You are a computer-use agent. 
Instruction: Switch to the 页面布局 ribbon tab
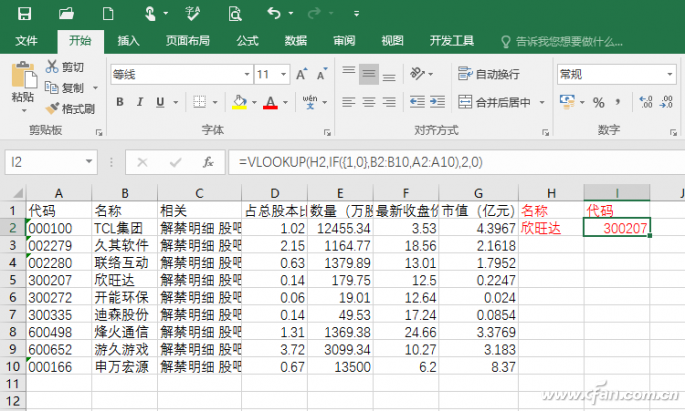[x=188, y=41]
